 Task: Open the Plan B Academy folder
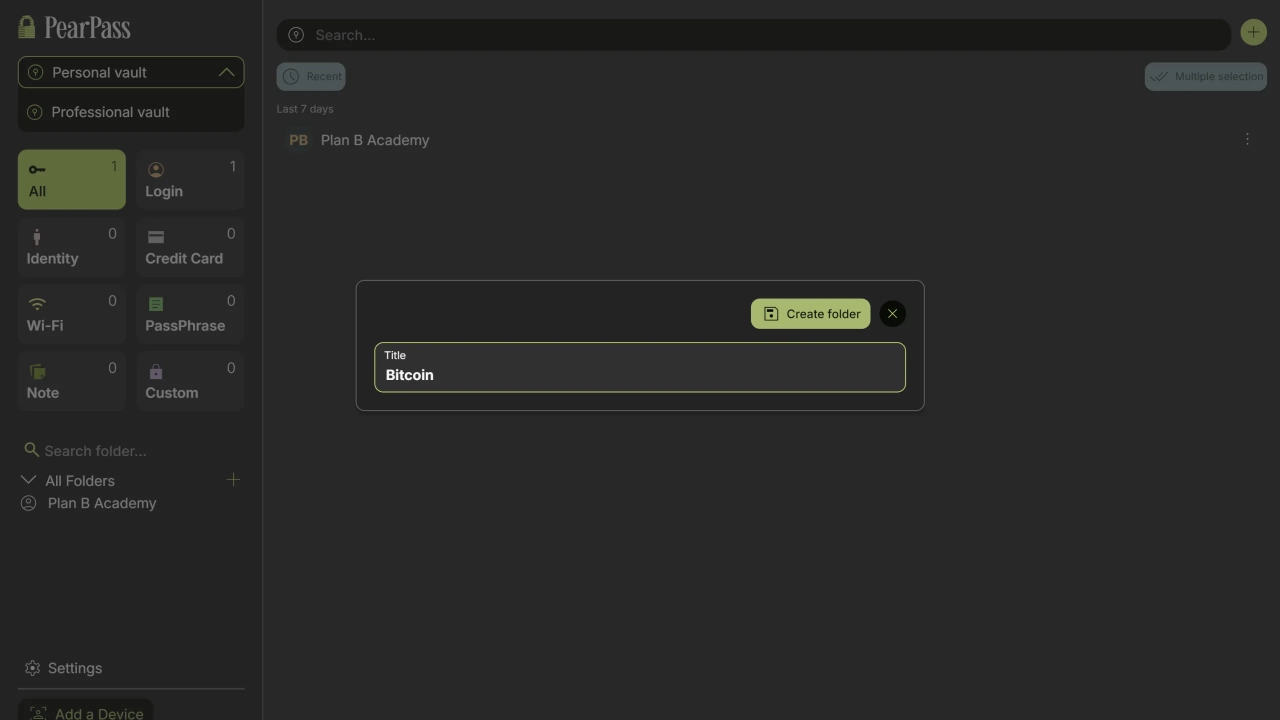[101, 503]
